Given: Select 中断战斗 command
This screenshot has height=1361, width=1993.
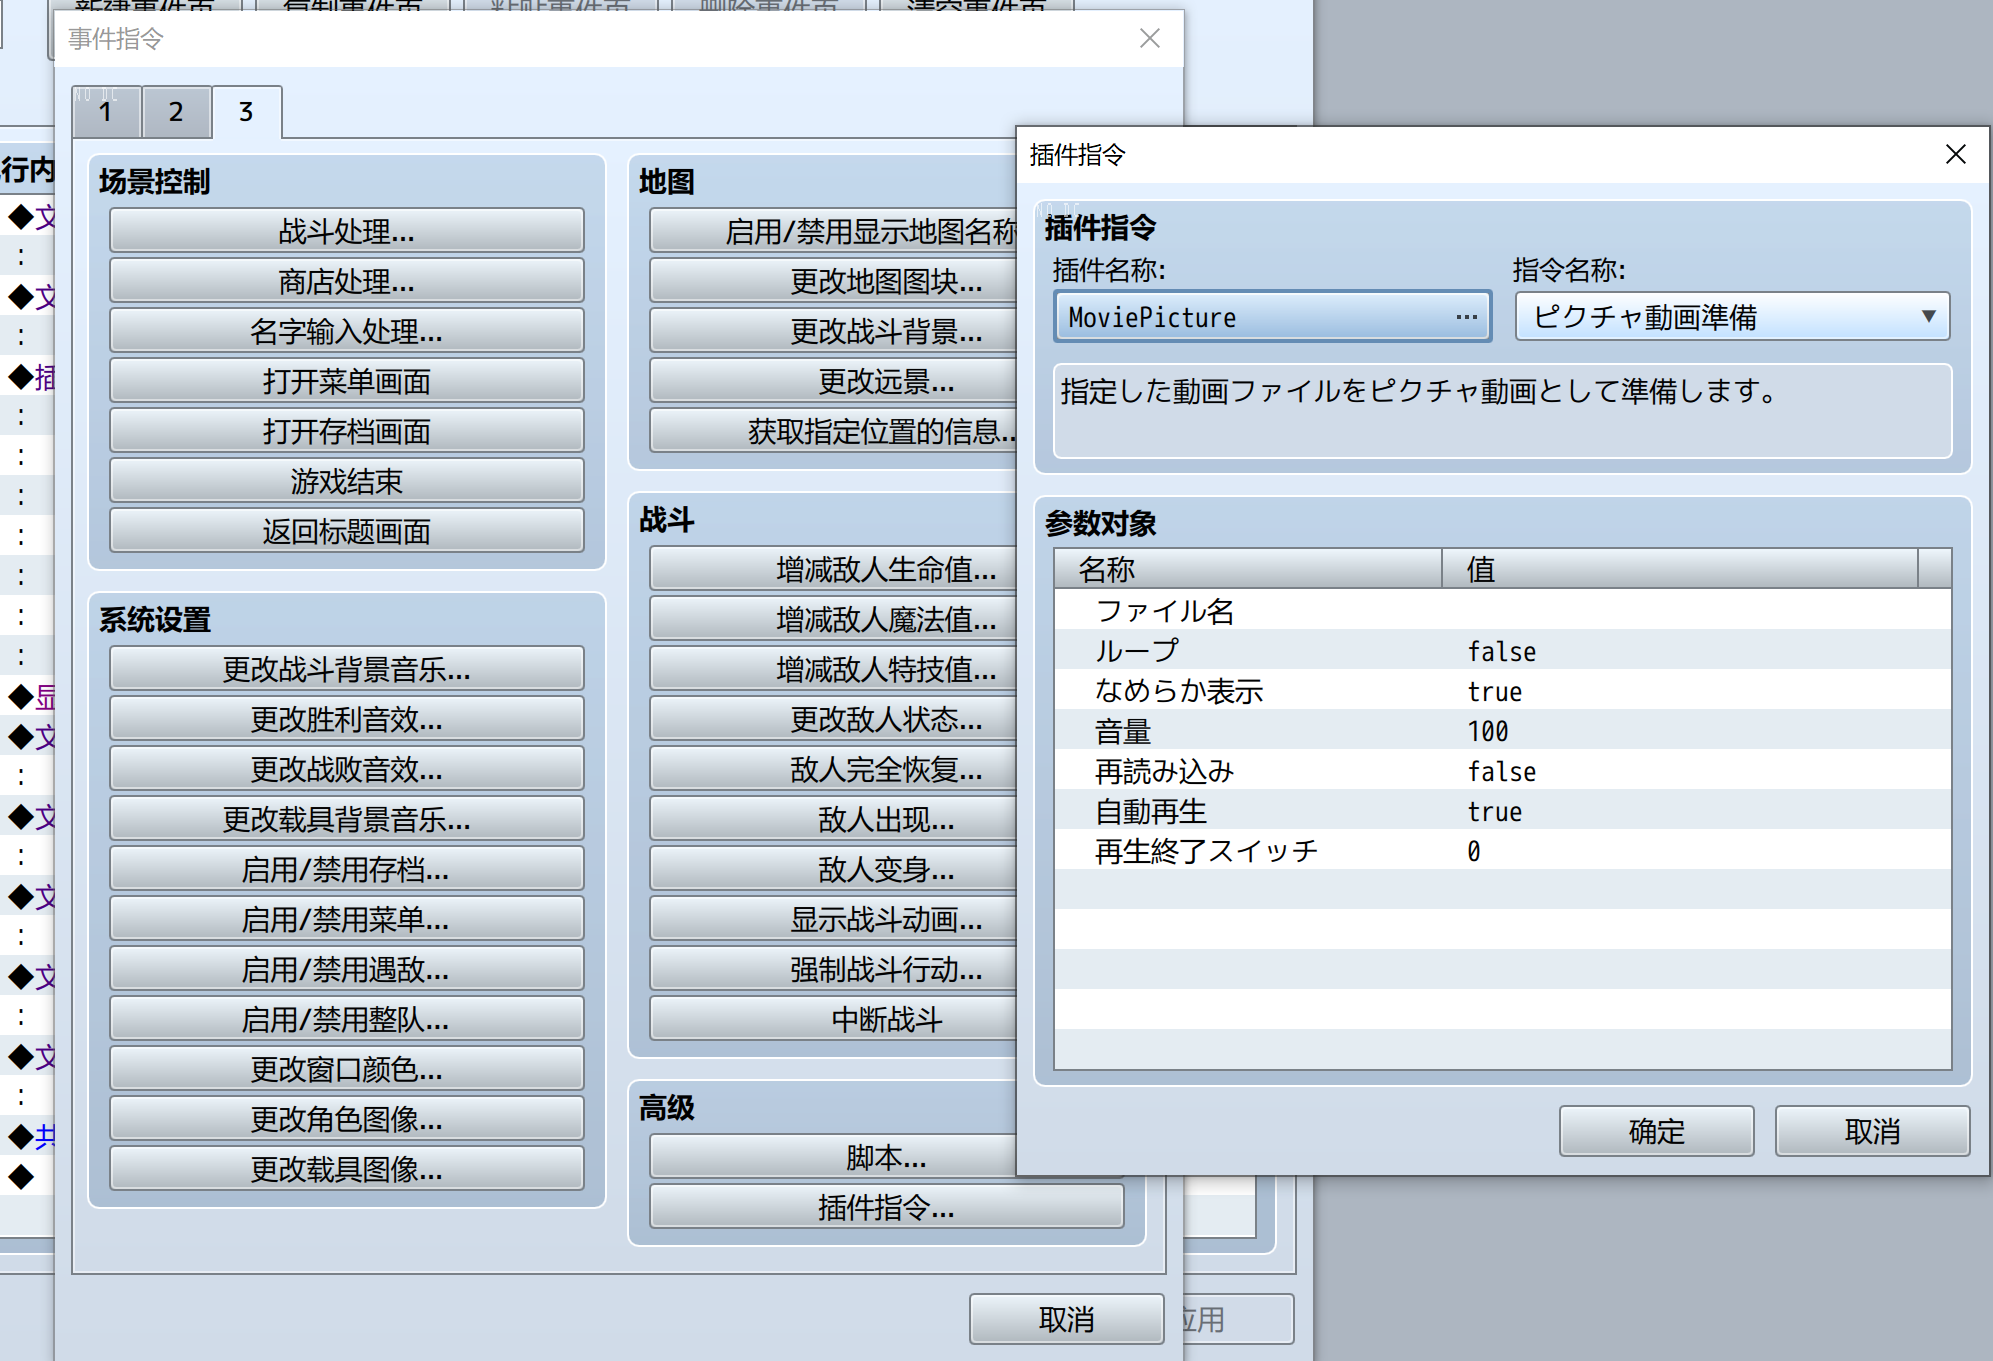Looking at the screenshot, I should click(x=833, y=1019).
